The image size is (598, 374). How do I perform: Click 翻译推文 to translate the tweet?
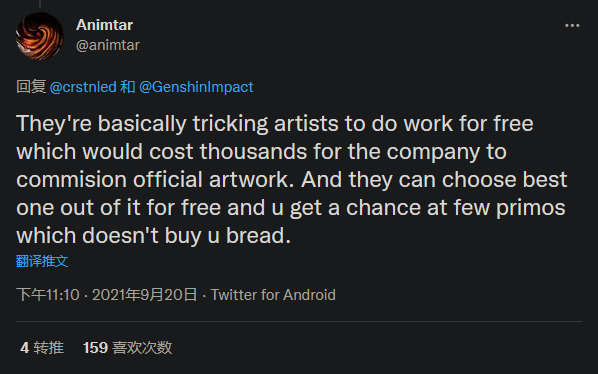coord(42,261)
